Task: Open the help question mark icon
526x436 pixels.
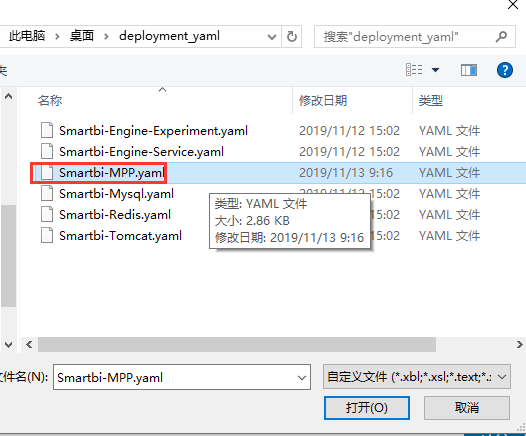Action: (505, 70)
